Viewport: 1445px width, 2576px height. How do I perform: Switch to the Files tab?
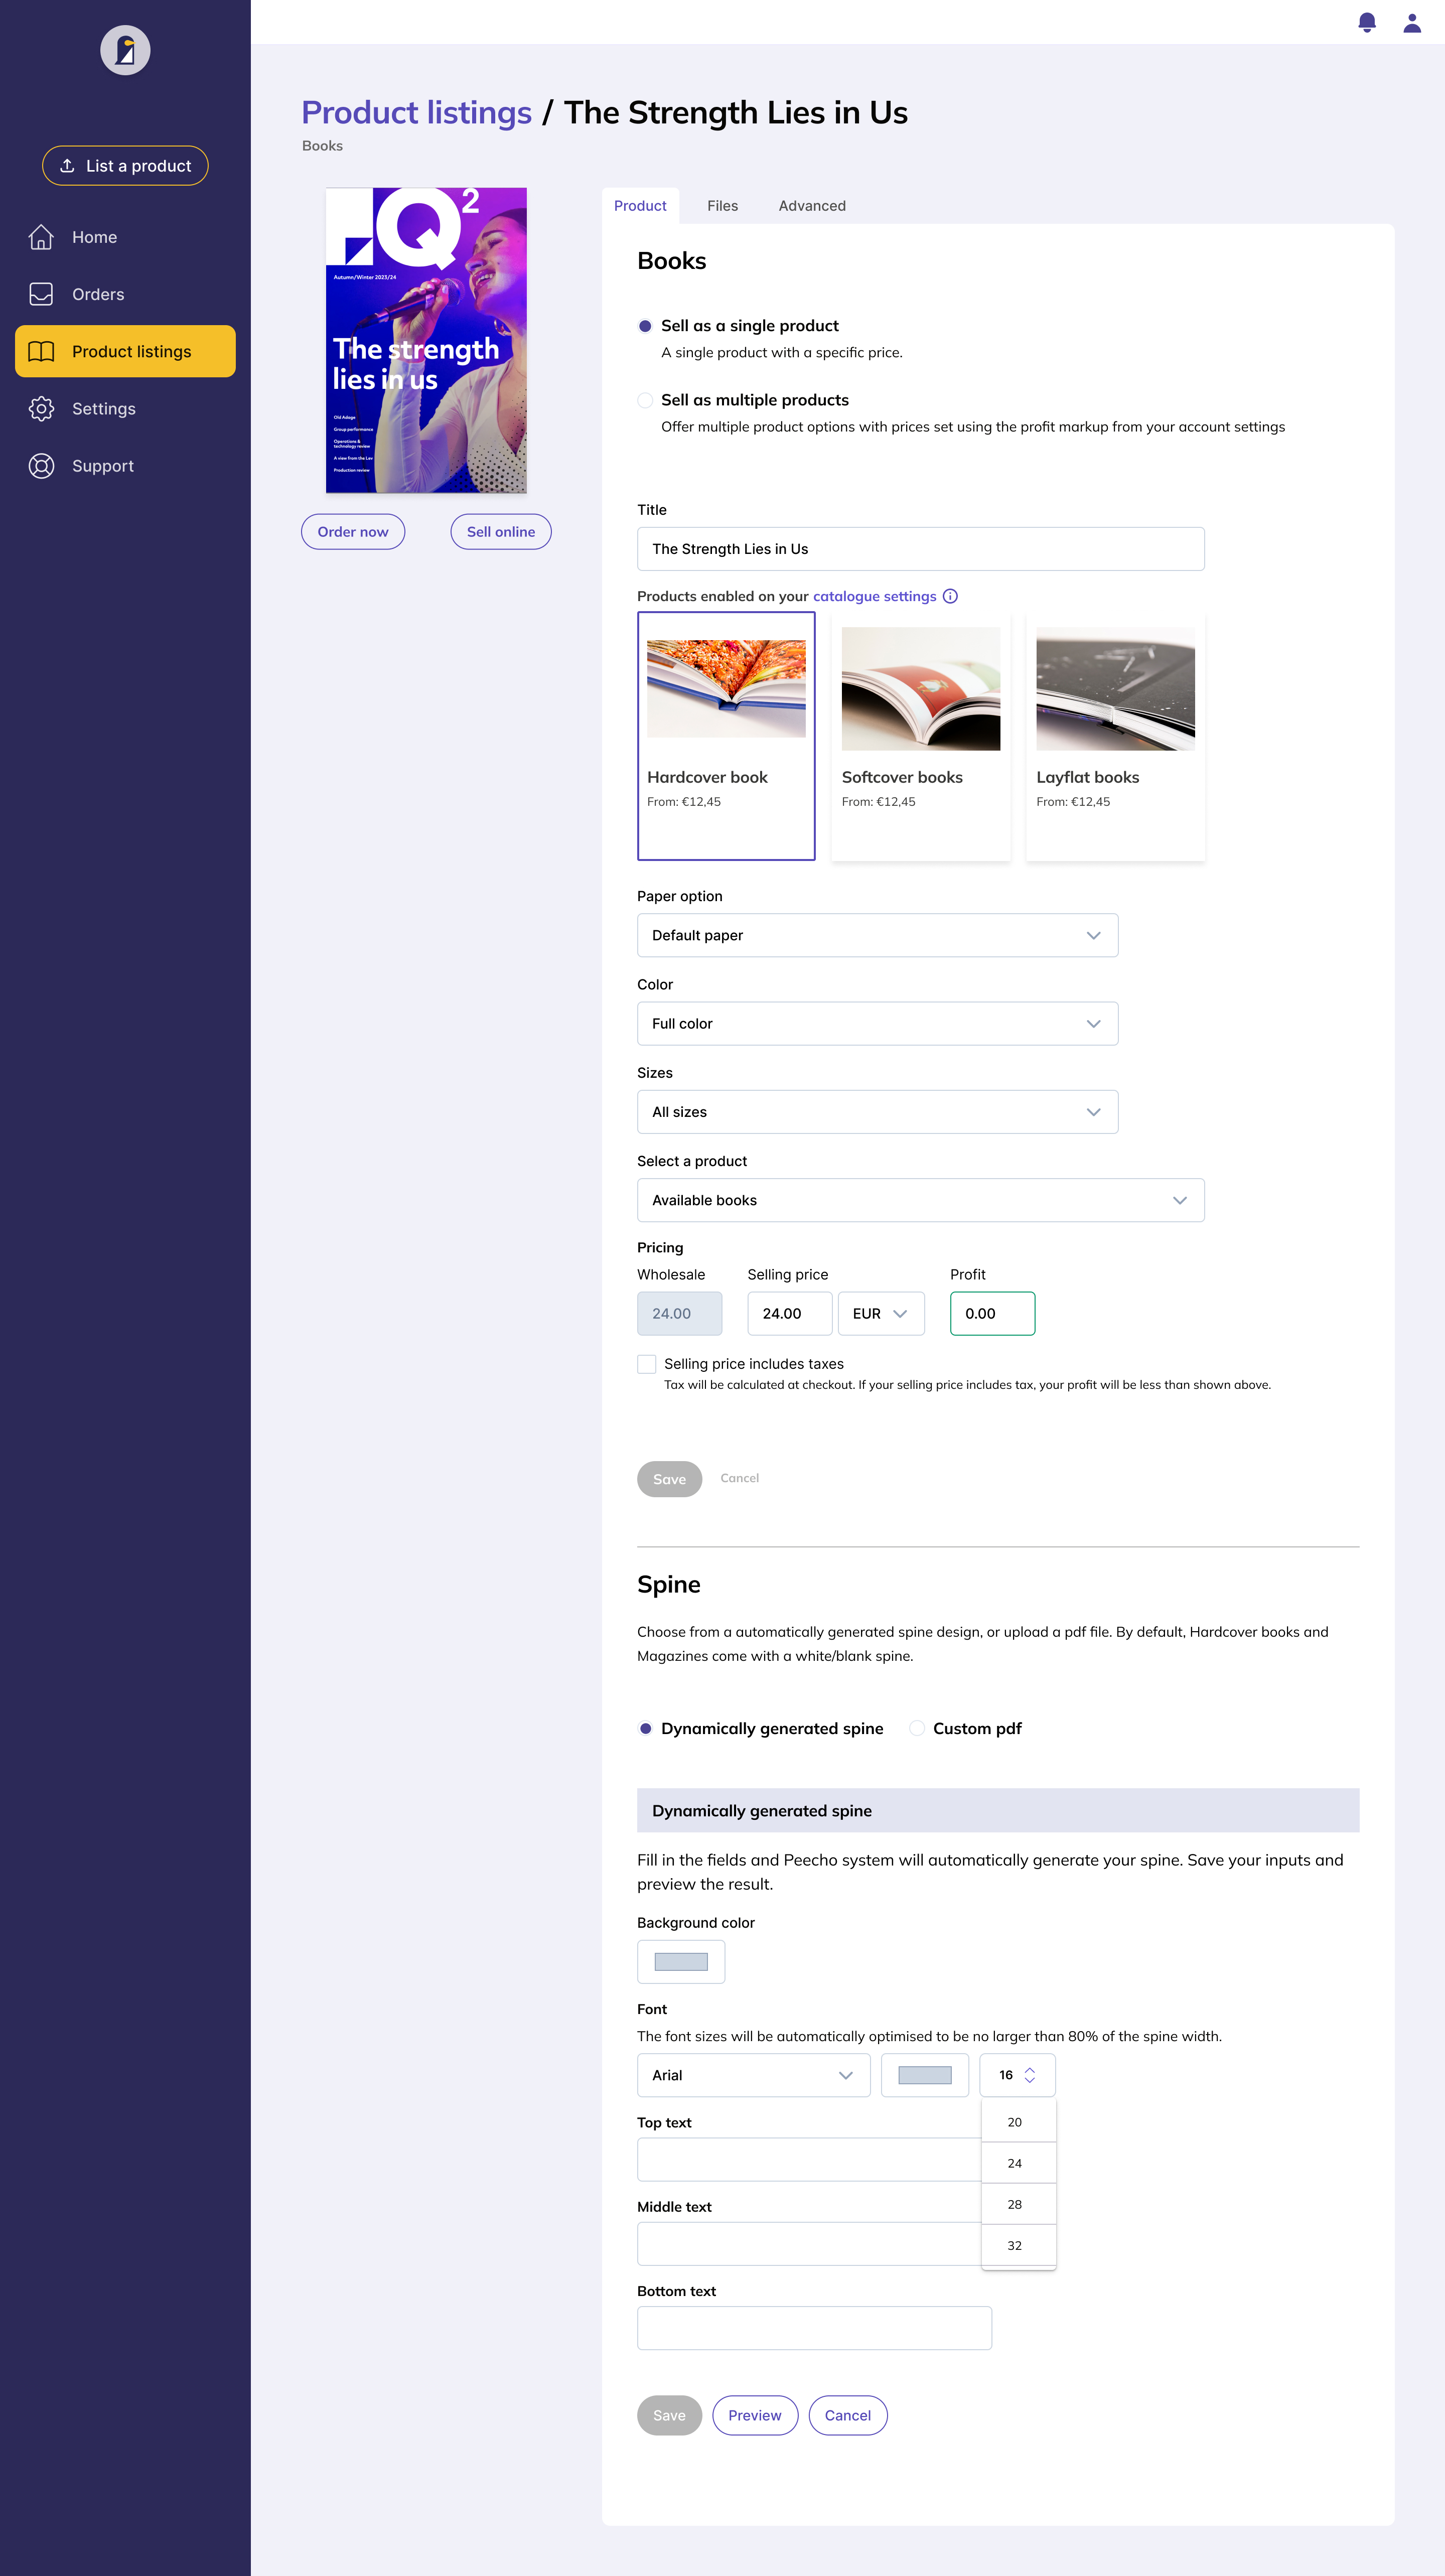click(x=722, y=205)
